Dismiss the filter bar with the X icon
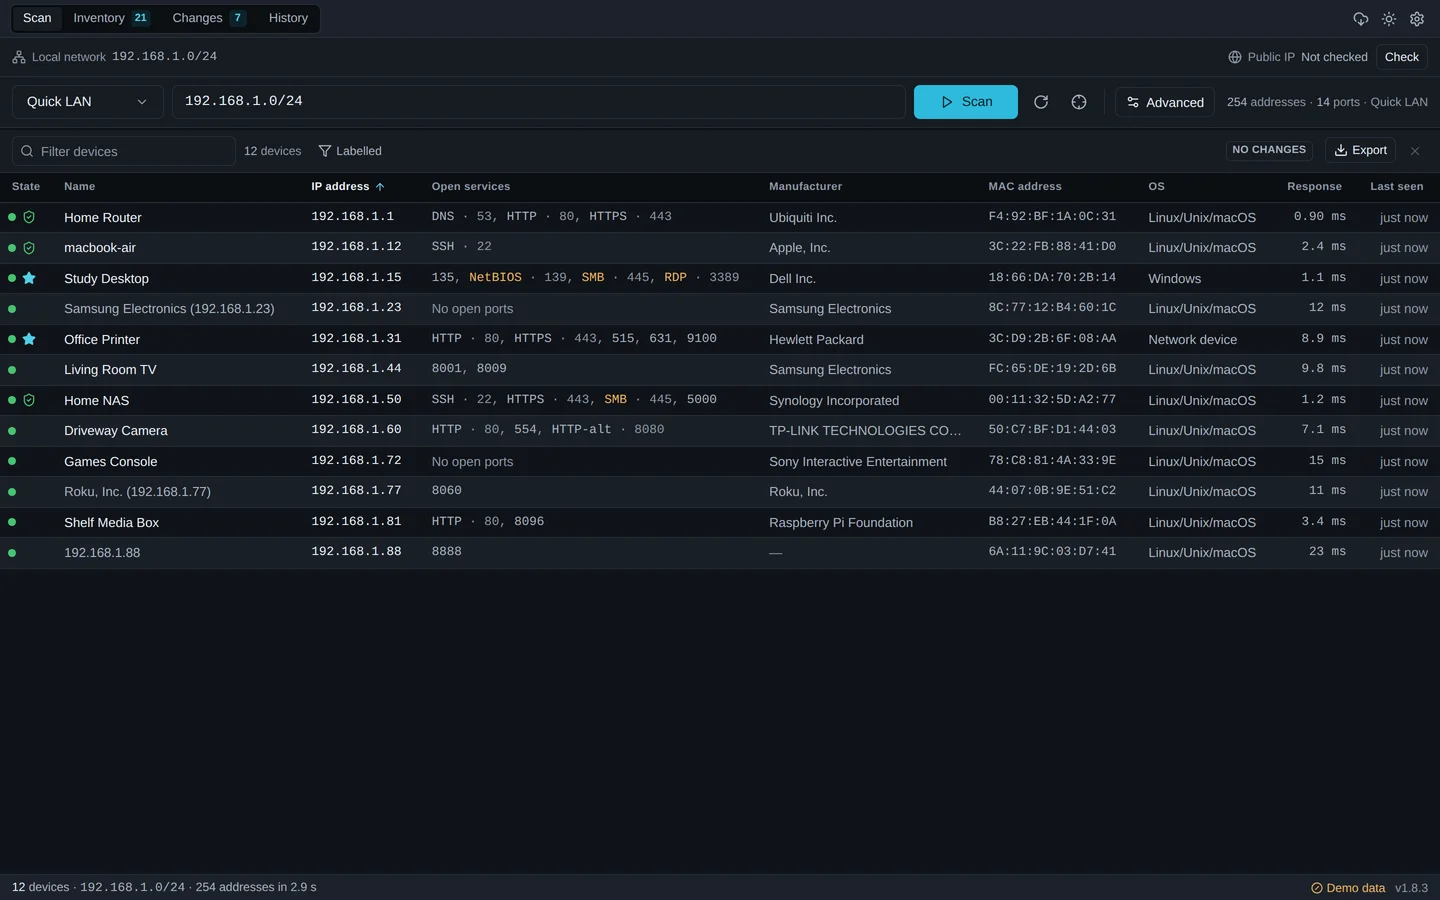 (x=1415, y=151)
